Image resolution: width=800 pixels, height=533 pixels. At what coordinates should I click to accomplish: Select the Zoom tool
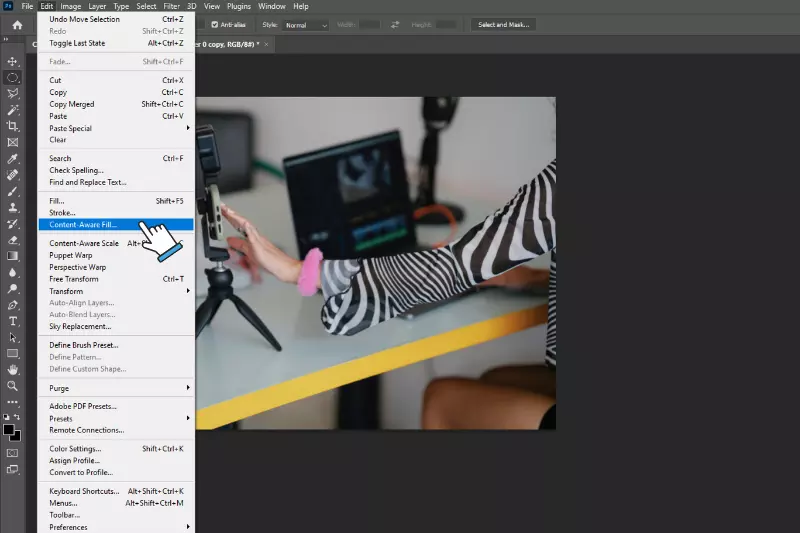click(x=12, y=386)
